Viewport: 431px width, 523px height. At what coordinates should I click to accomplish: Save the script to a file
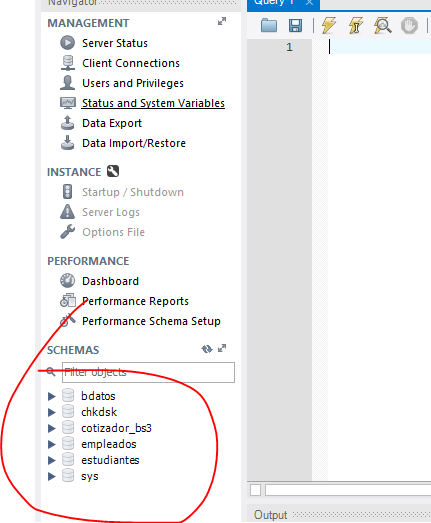pos(295,25)
